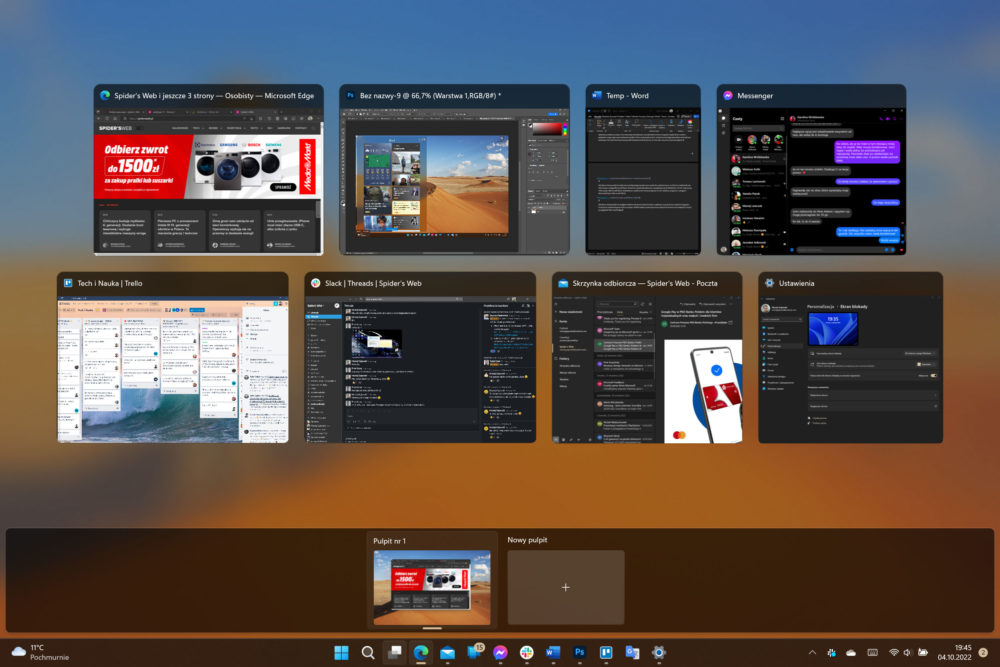Switch to the Tech i Nauka Trello window

pyautogui.click(x=173, y=357)
